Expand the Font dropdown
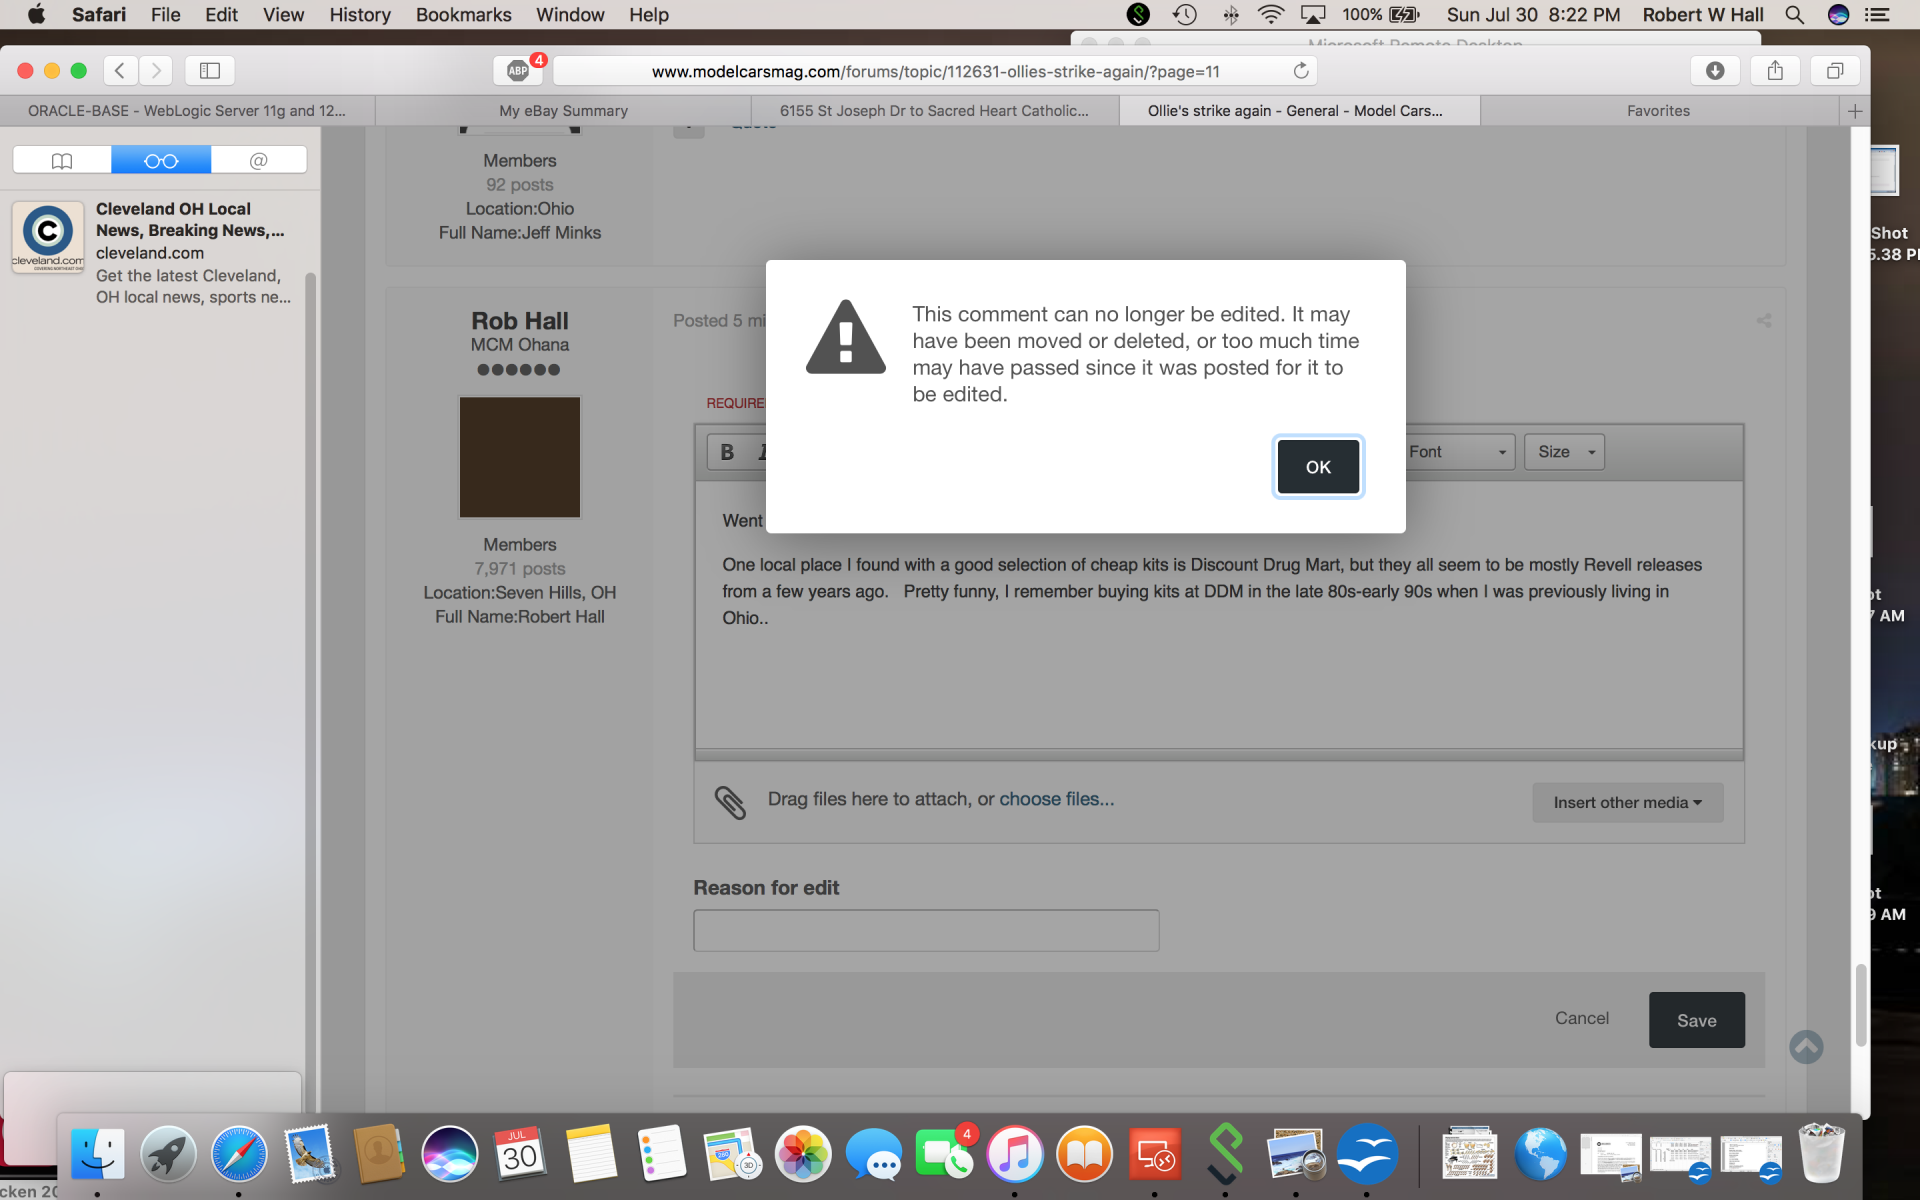 click(1458, 452)
